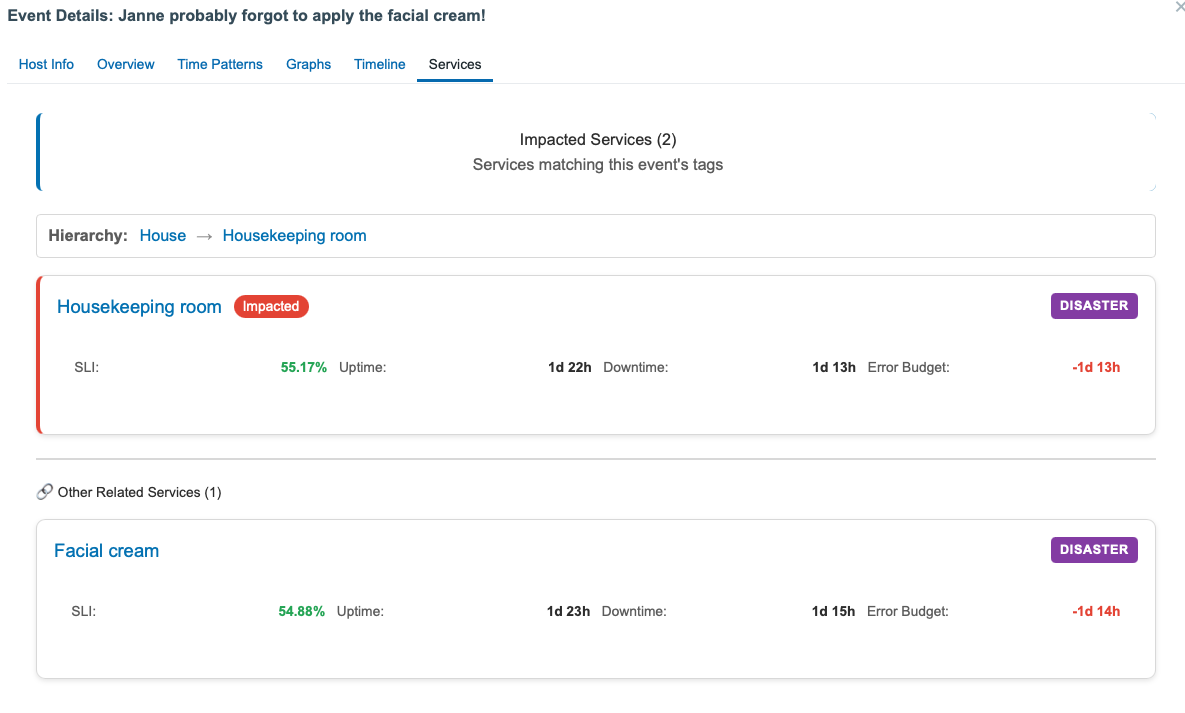Open the Timeline tab
1185x713 pixels.
click(380, 64)
